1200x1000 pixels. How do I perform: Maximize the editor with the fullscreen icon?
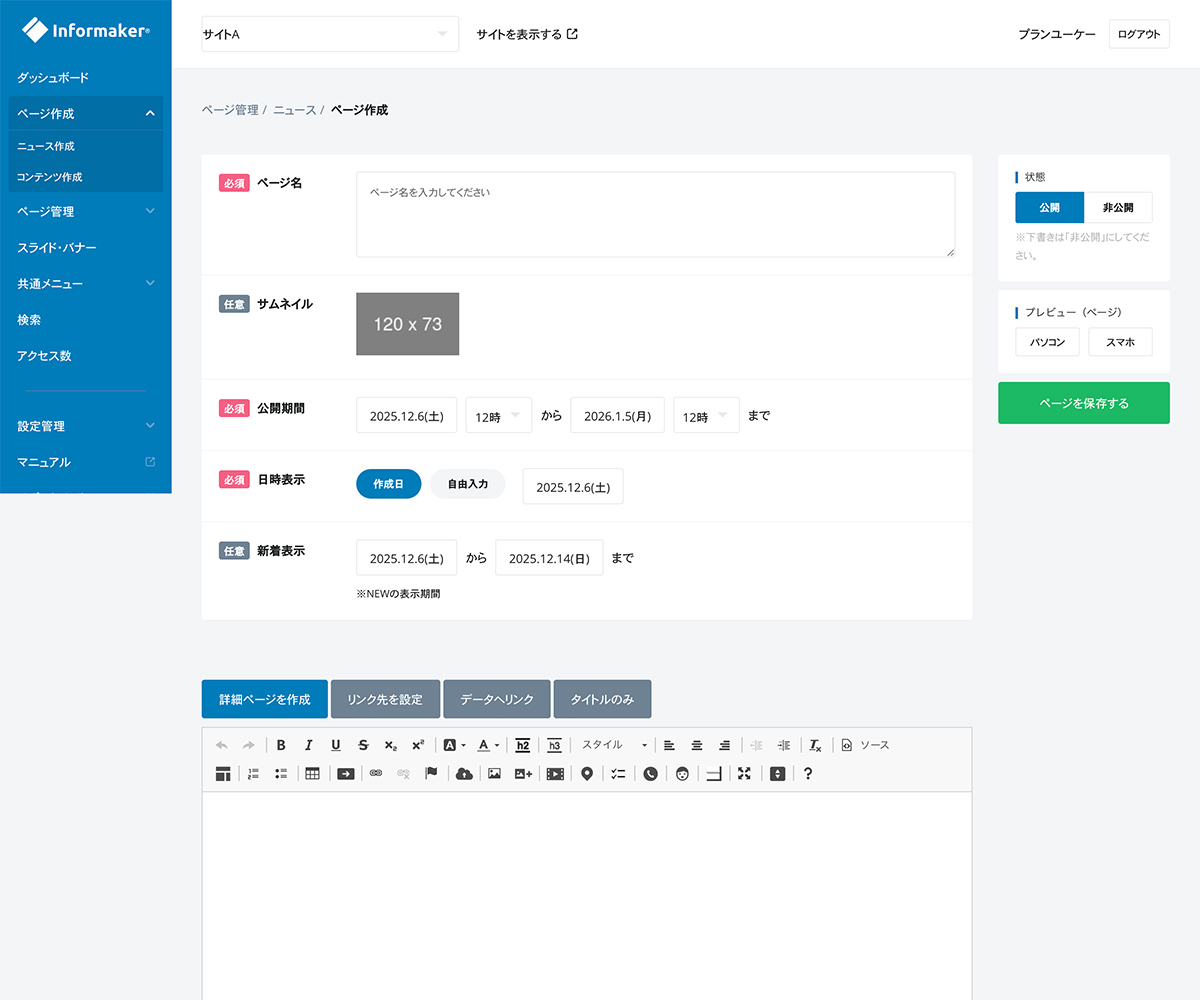744,773
